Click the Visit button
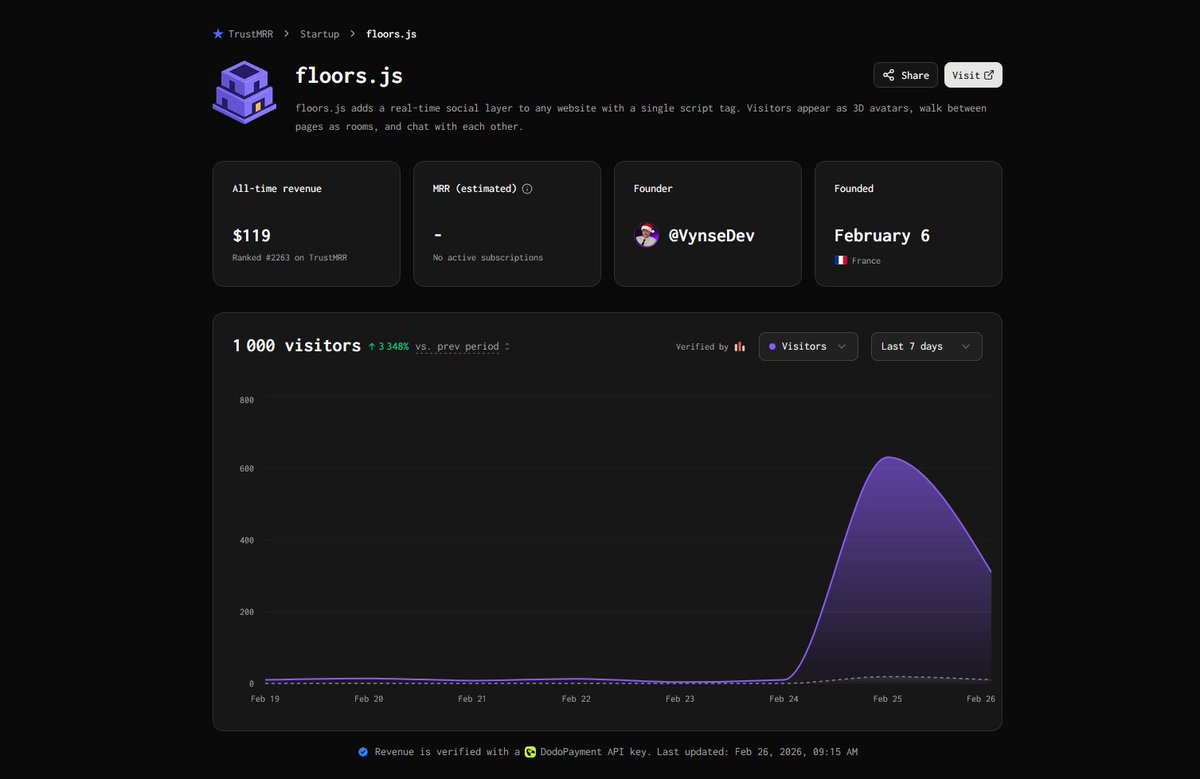The image size is (1200, 779). click(x=972, y=74)
